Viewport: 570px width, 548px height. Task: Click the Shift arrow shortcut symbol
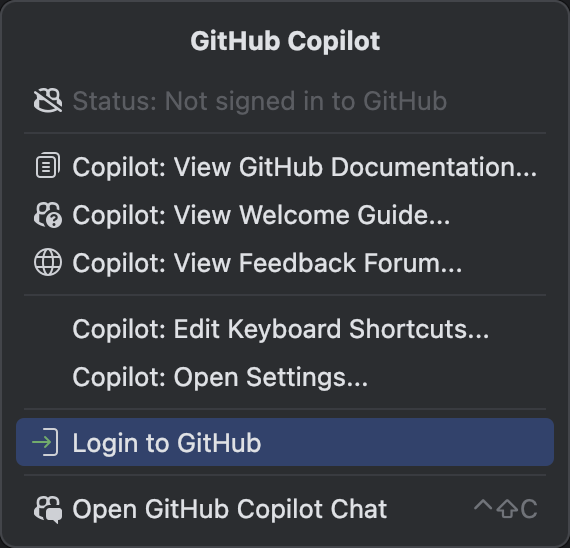coord(507,509)
